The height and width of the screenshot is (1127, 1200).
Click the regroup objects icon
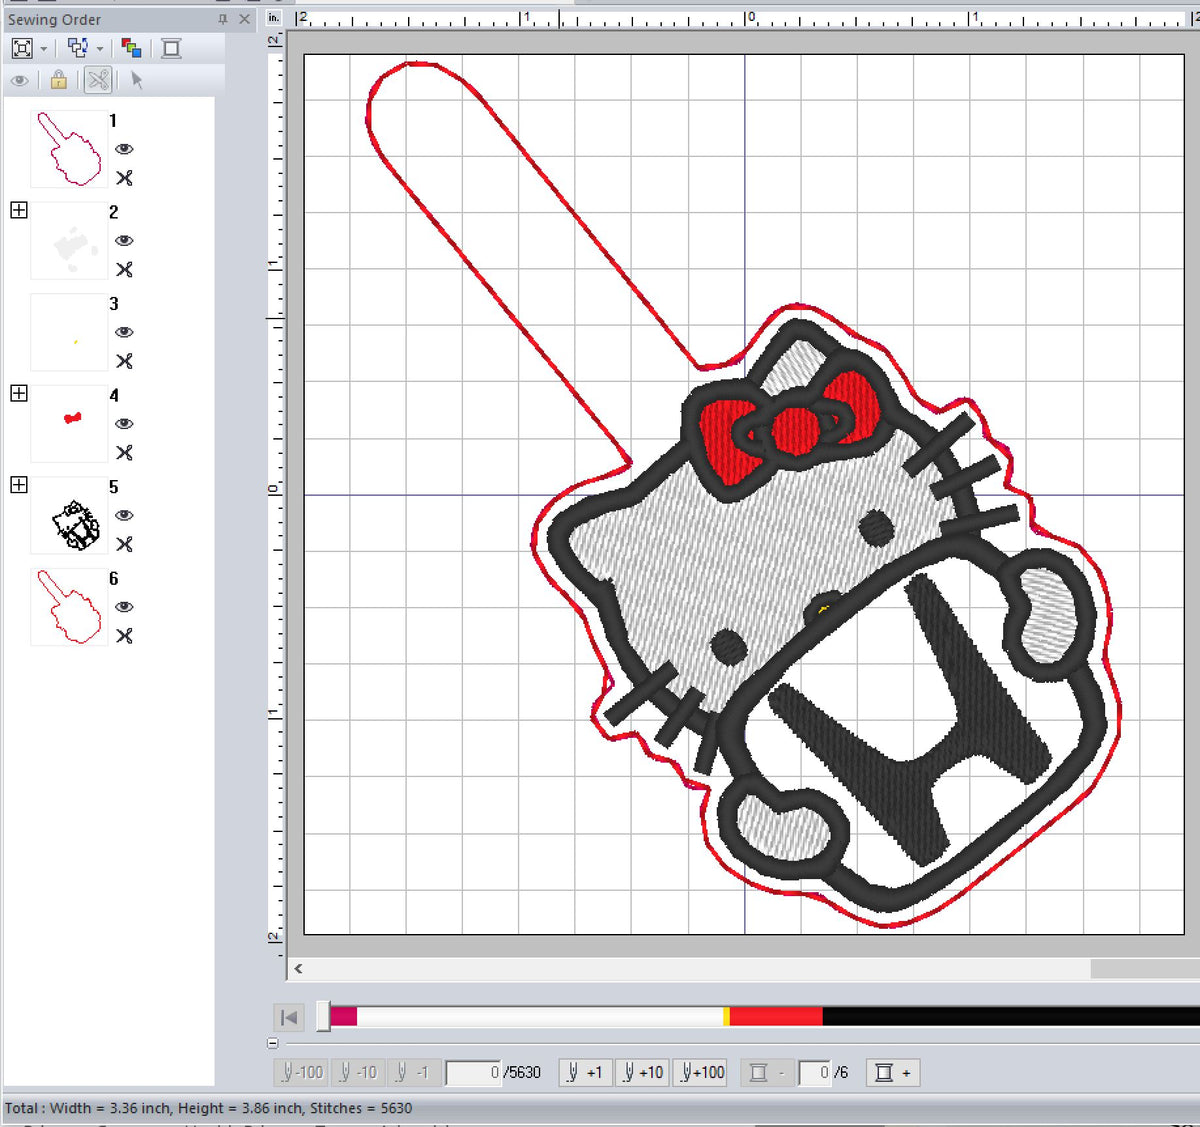click(x=80, y=47)
